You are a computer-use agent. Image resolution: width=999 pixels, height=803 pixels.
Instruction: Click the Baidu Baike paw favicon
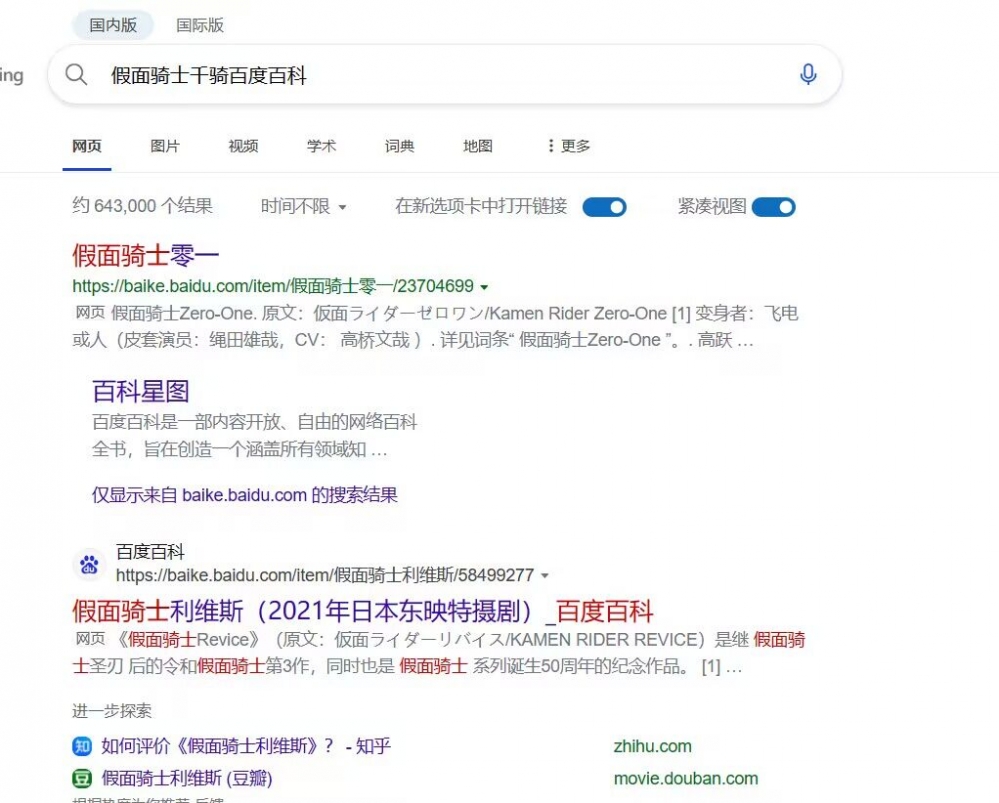[x=89, y=564]
